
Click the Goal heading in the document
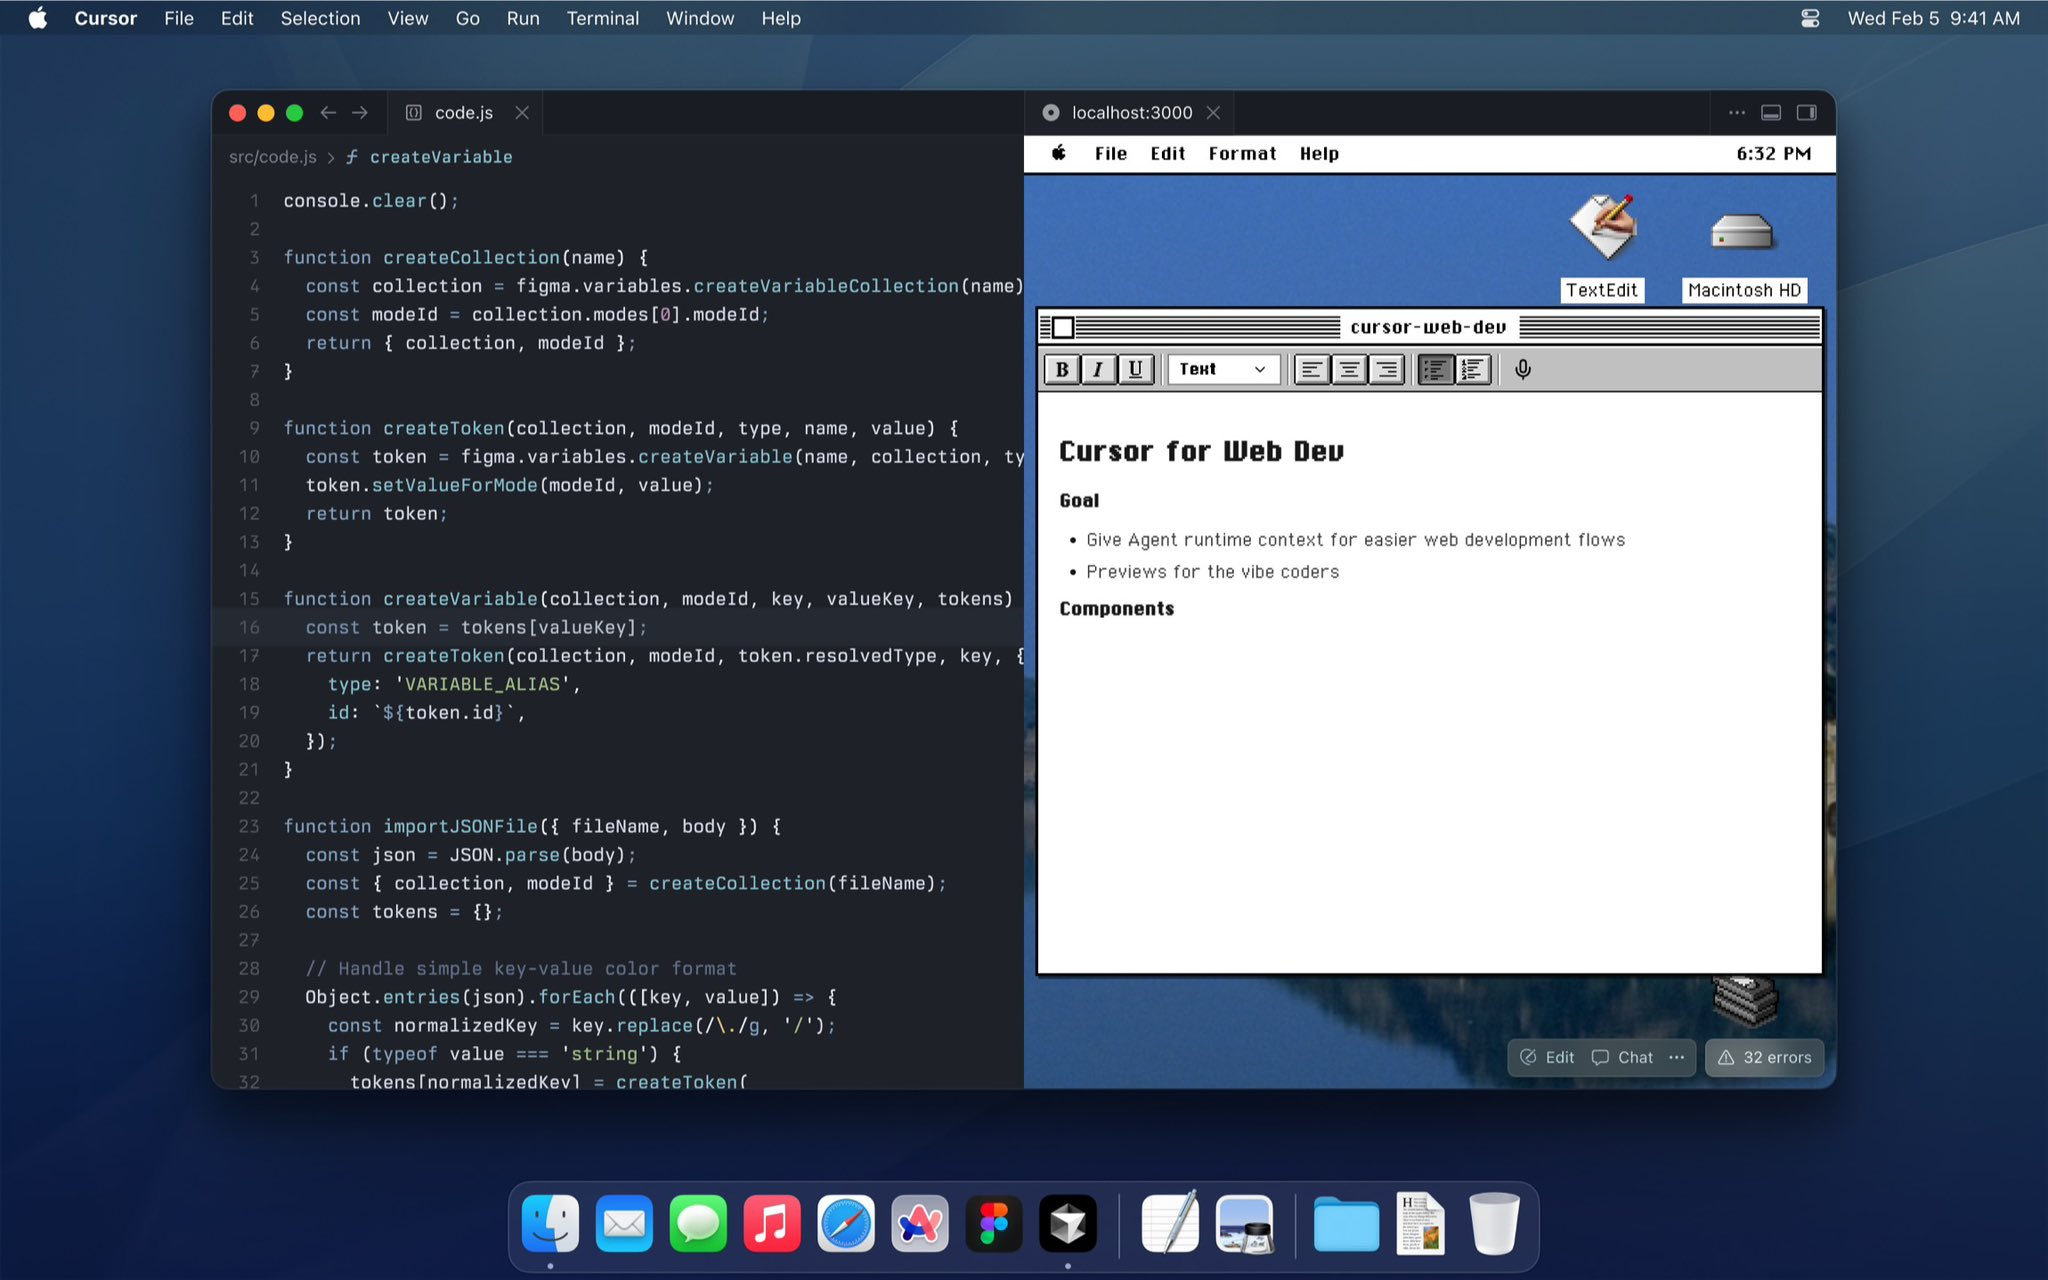1079,501
